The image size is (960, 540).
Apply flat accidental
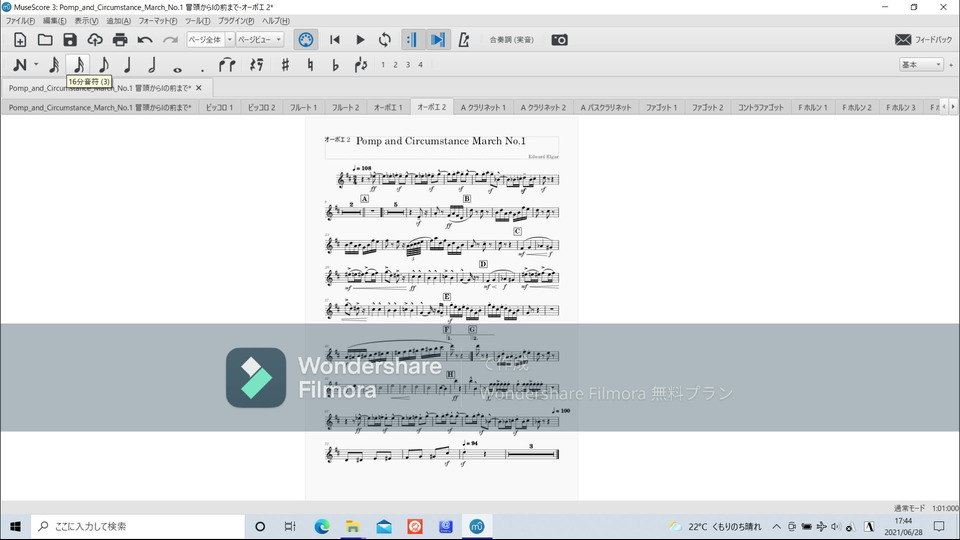[335, 65]
